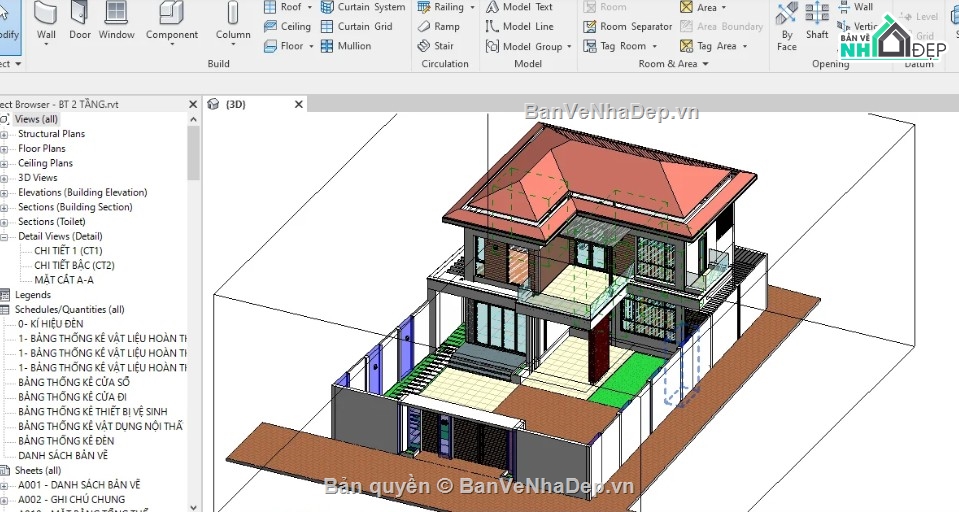Expand Elevations (Building Elevation) node

coord(4,193)
